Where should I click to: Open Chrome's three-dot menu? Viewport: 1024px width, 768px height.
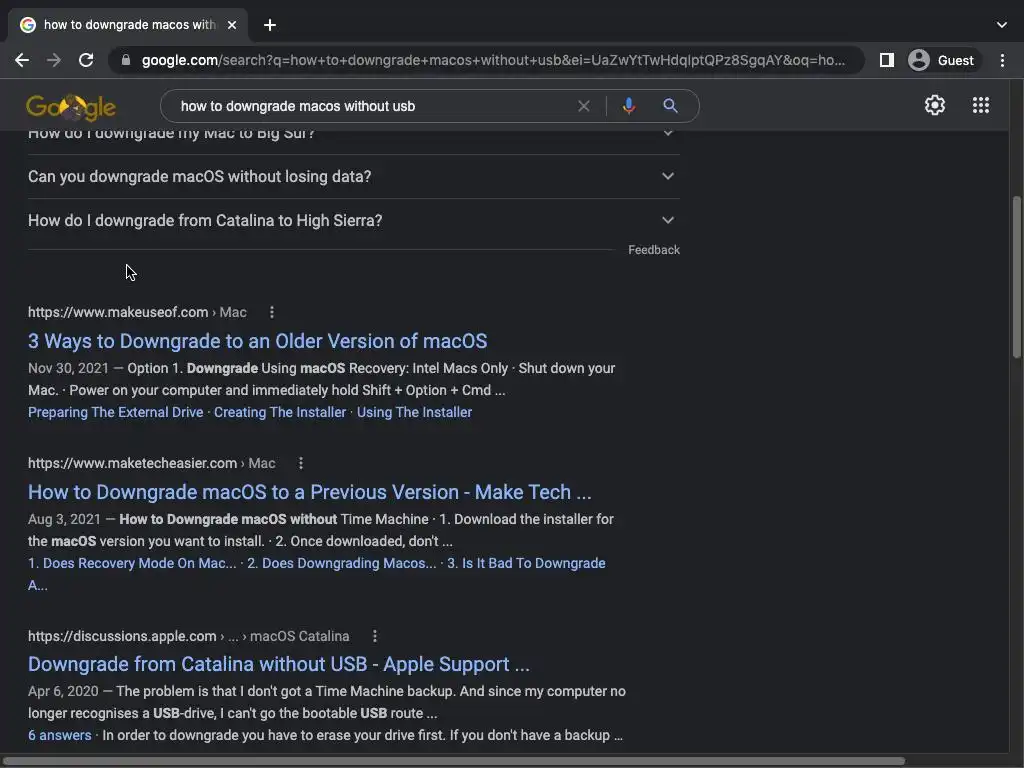tap(1002, 60)
